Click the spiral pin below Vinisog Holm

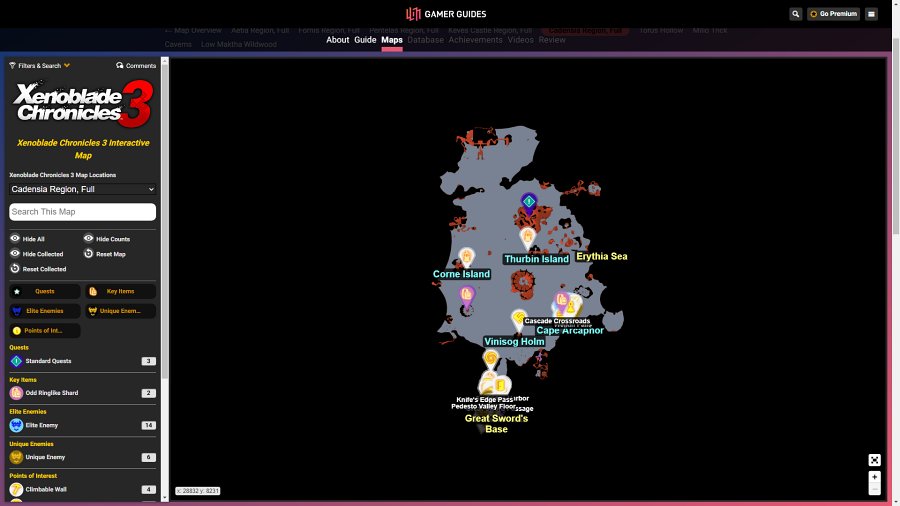(x=491, y=360)
